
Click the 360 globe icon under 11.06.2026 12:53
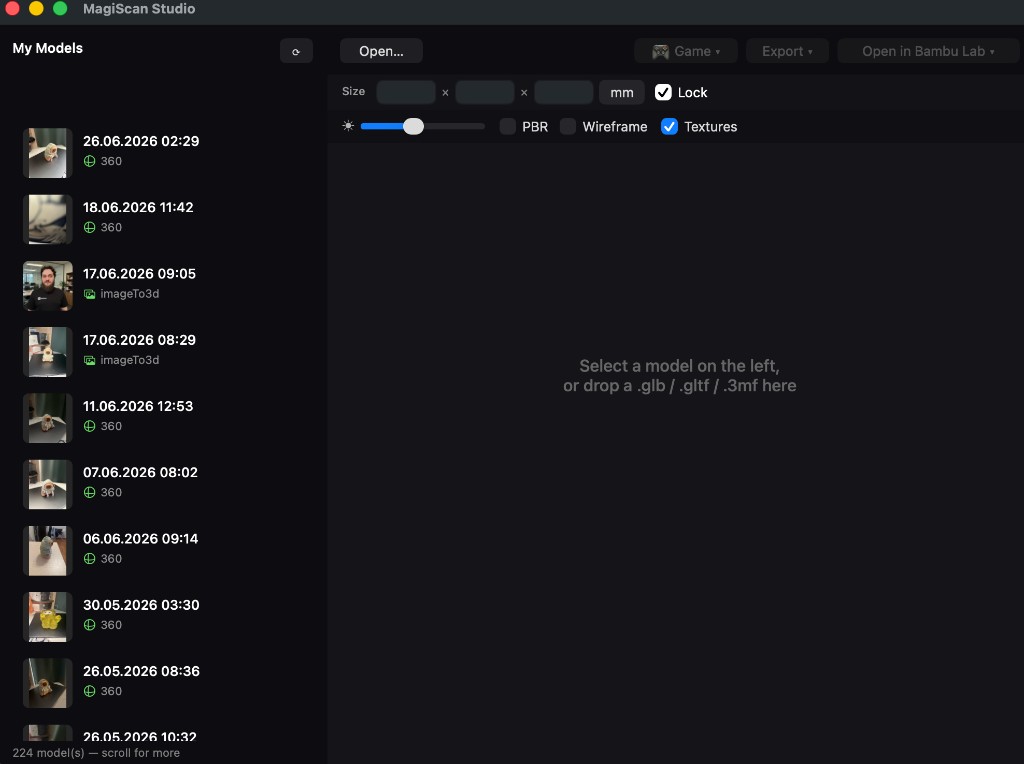[x=89, y=426]
